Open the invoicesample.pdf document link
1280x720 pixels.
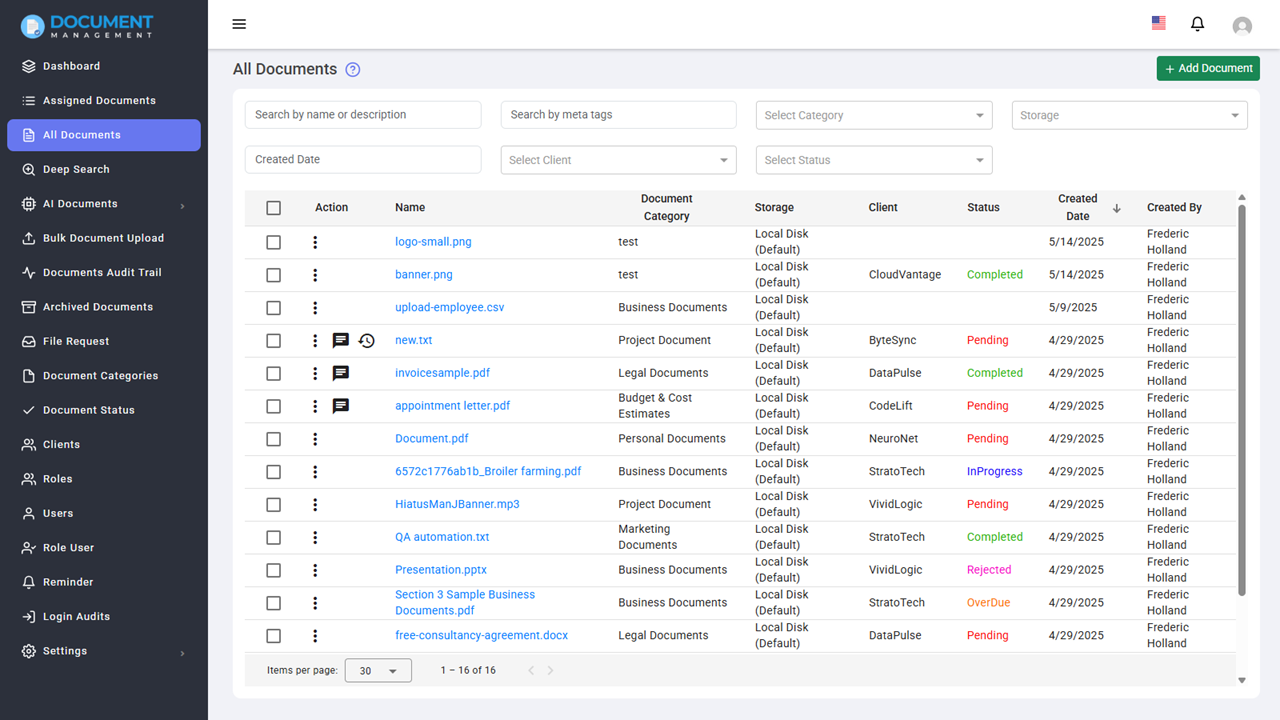(x=442, y=373)
